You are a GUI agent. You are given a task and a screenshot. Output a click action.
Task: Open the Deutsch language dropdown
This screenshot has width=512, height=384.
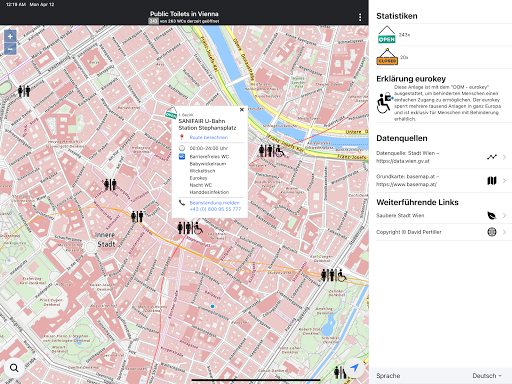(487, 376)
